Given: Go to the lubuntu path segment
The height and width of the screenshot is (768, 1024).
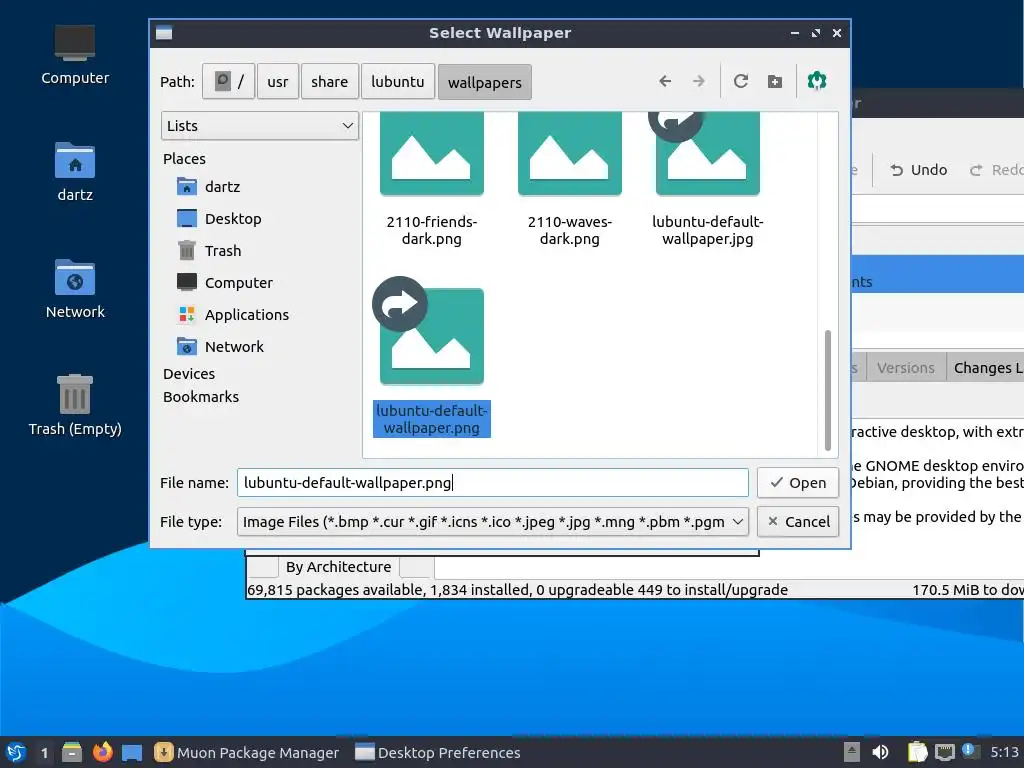Looking at the screenshot, I should [398, 82].
